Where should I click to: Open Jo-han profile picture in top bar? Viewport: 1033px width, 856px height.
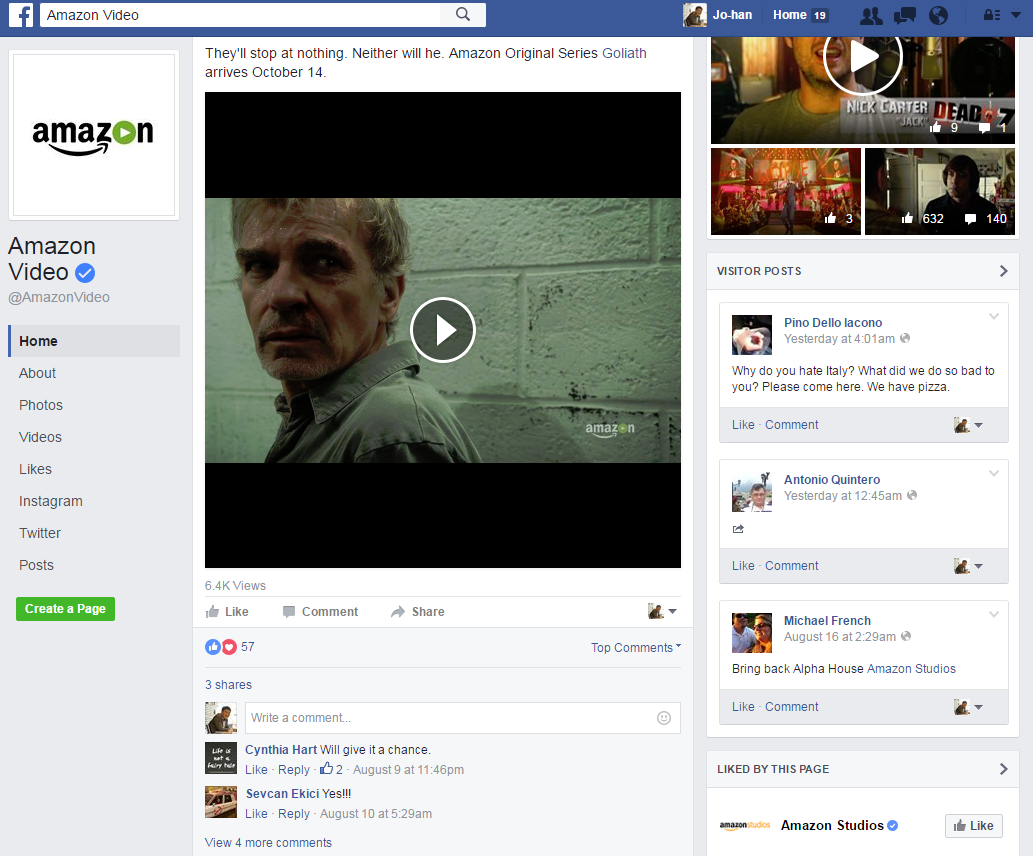[x=695, y=14]
